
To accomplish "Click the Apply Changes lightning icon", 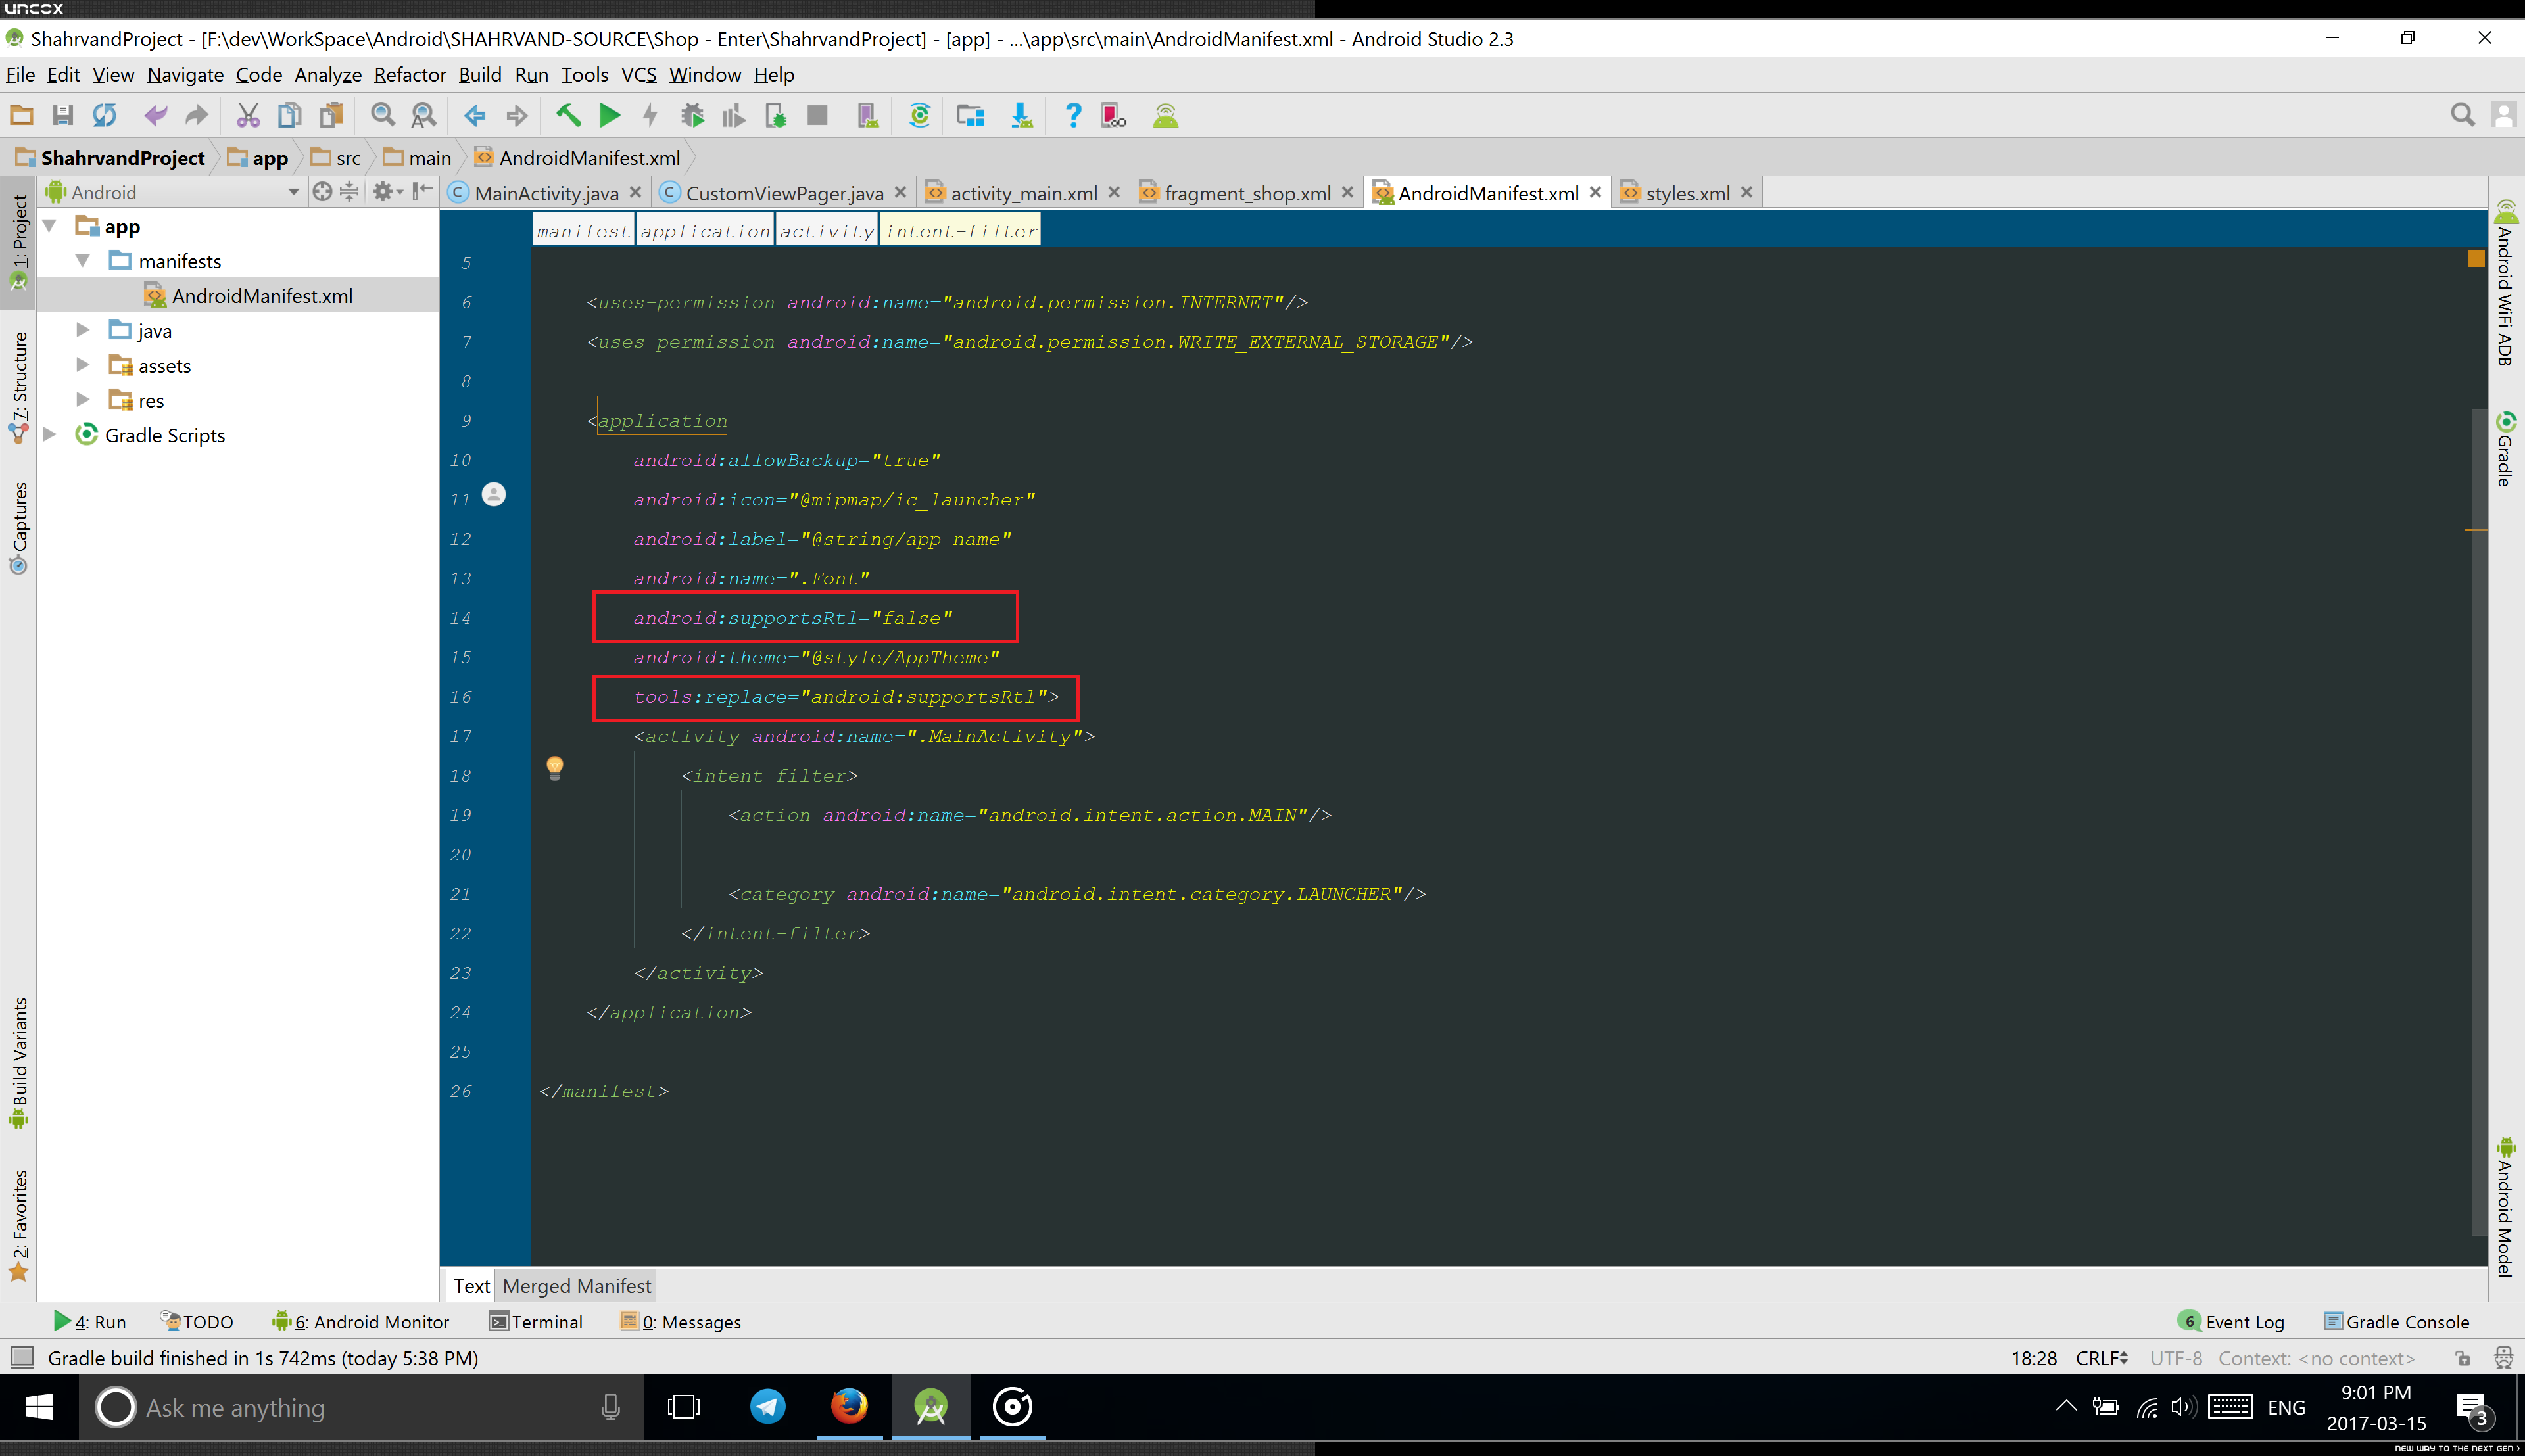I will (x=651, y=116).
